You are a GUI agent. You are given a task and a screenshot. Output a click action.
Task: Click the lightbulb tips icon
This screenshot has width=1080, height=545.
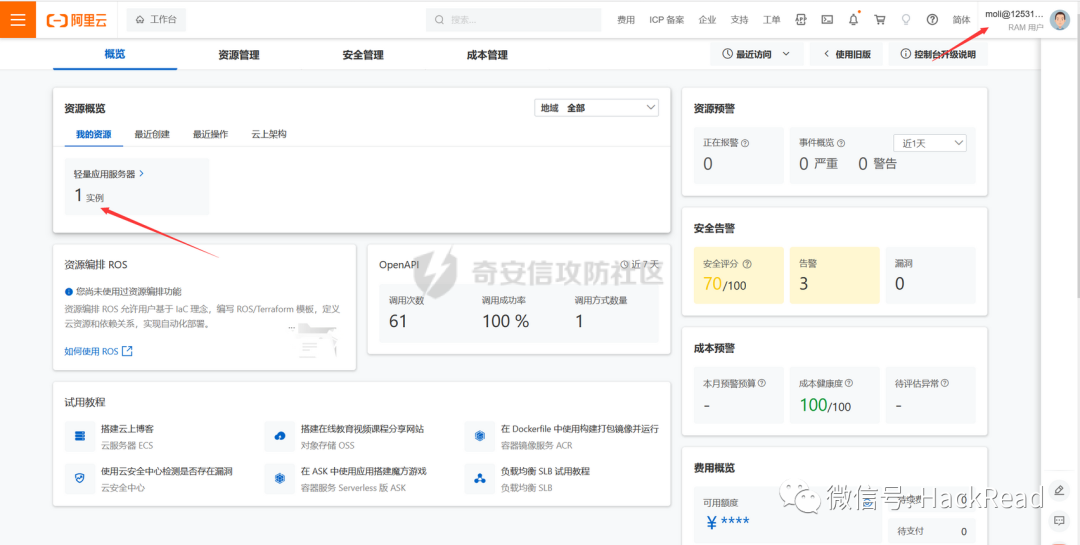tap(906, 20)
